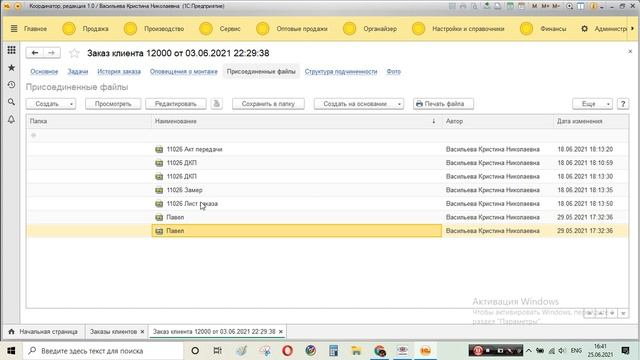Image resolution: width=640 pixels, height=360 pixels.
Task: Open the История заказа link
Action: (x=119, y=71)
